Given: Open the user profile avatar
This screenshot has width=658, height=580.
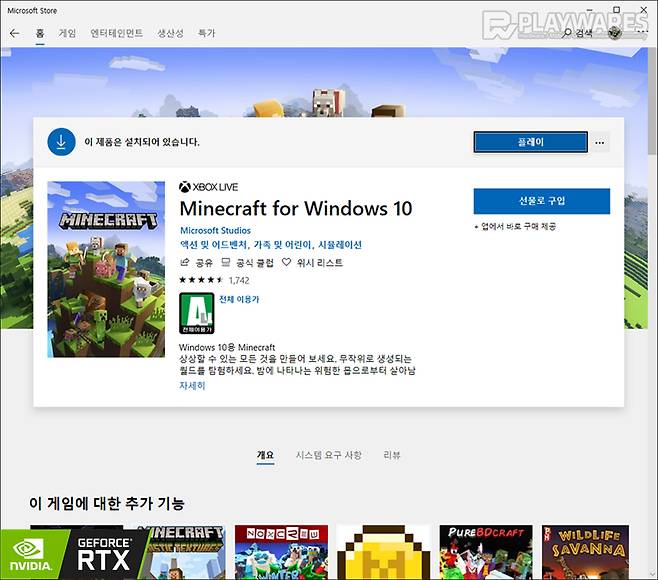Looking at the screenshot, I should click(614, 33).
